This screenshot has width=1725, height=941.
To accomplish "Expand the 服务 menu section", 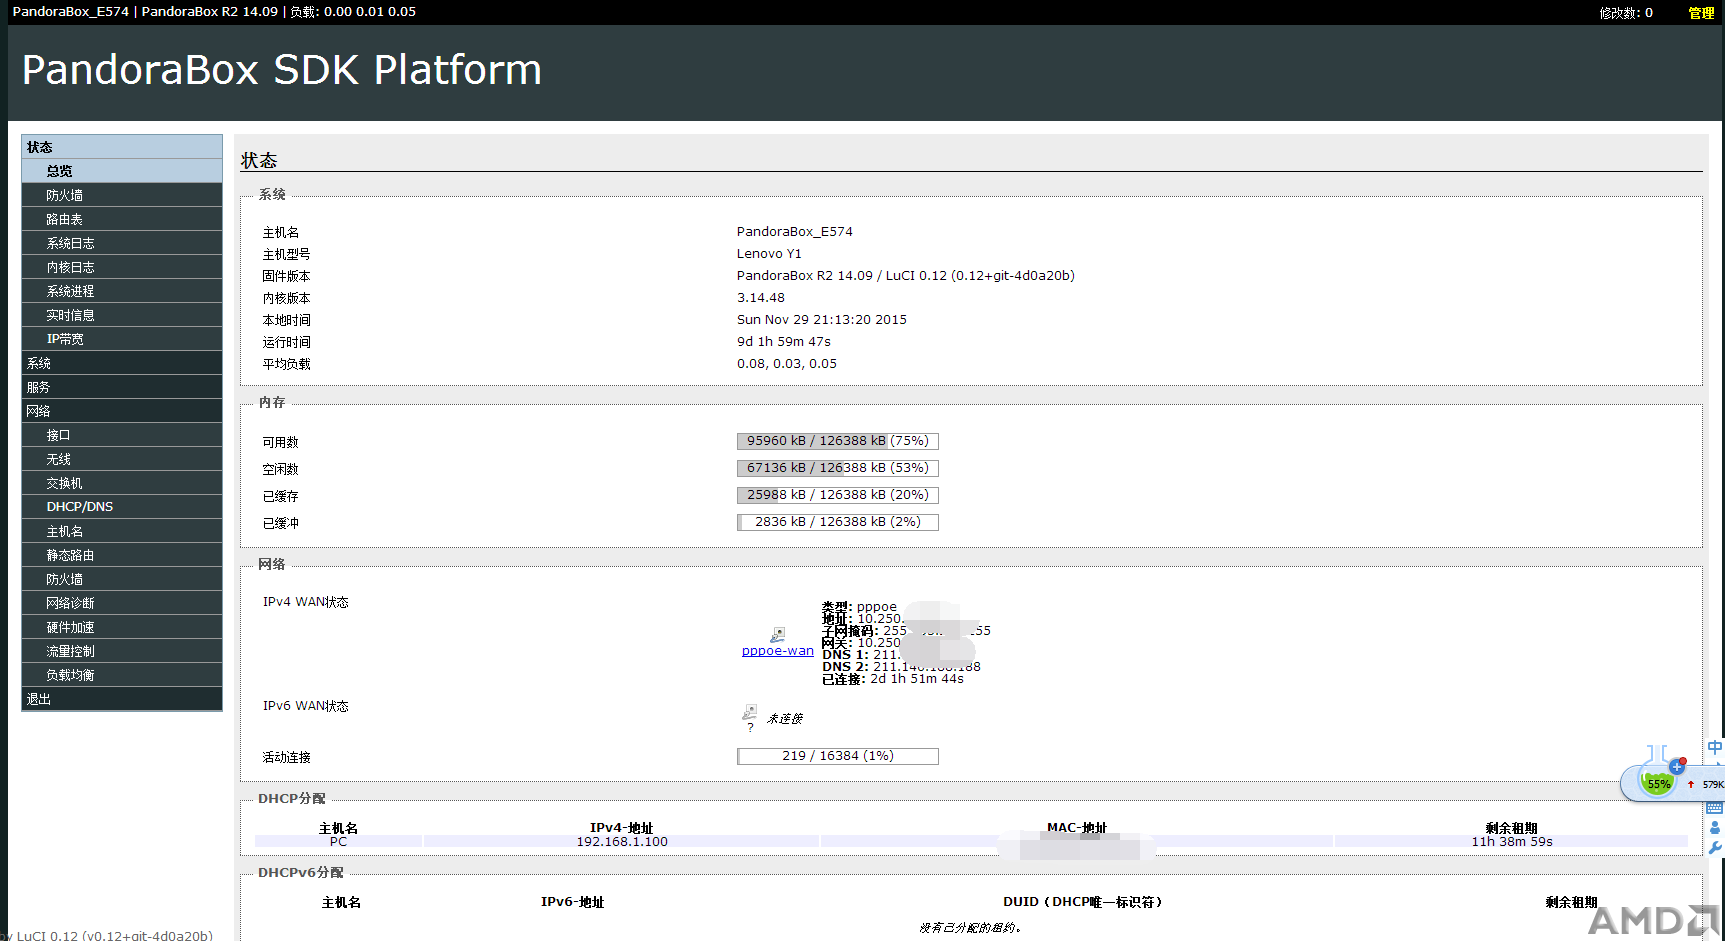I will tap(122, 387).
